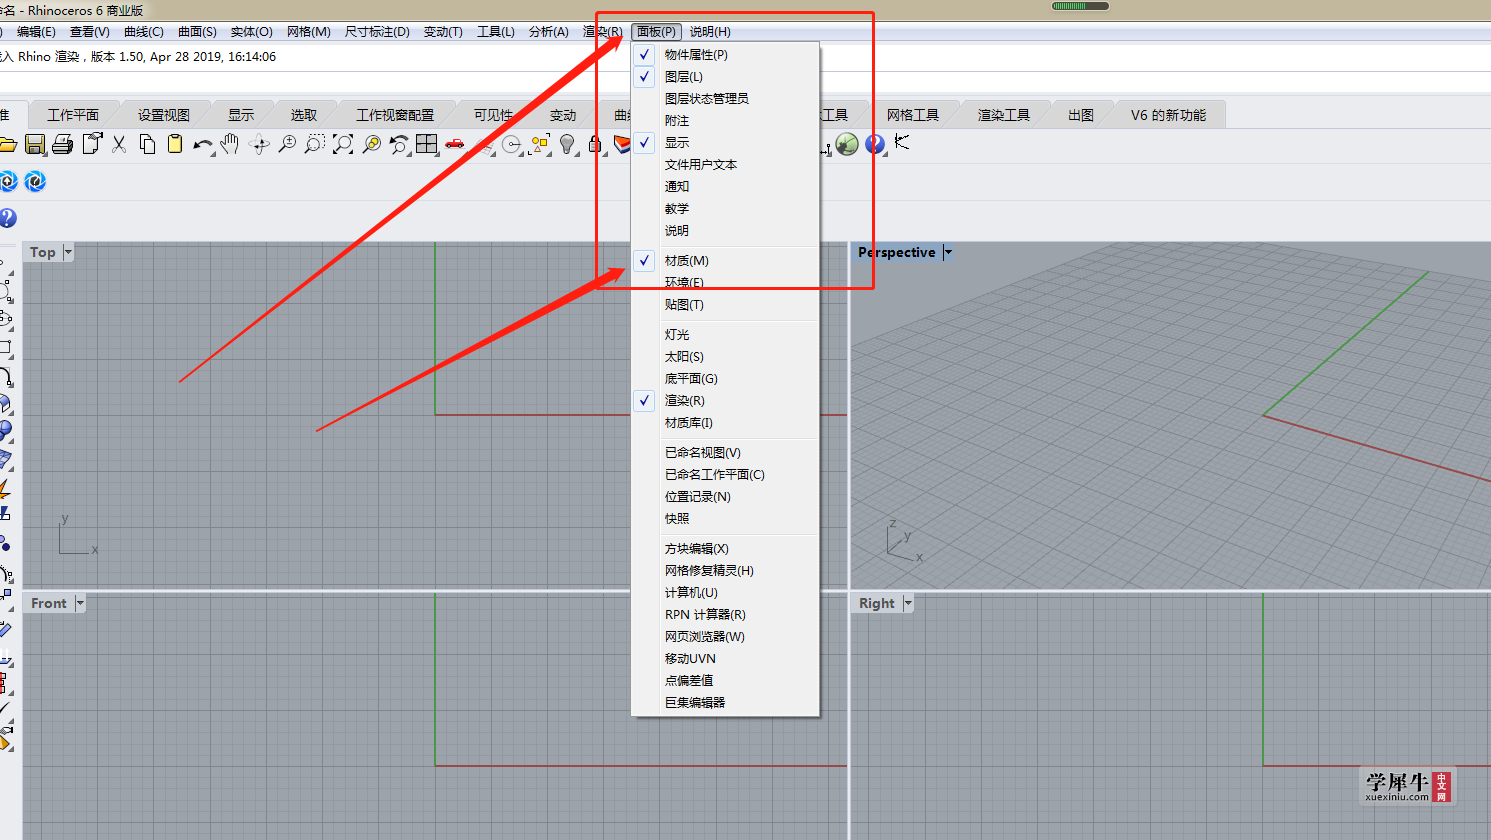The image size is (1491, 840).
Task: Enable the 材质库(I) panel
Action: pos(725,423)
